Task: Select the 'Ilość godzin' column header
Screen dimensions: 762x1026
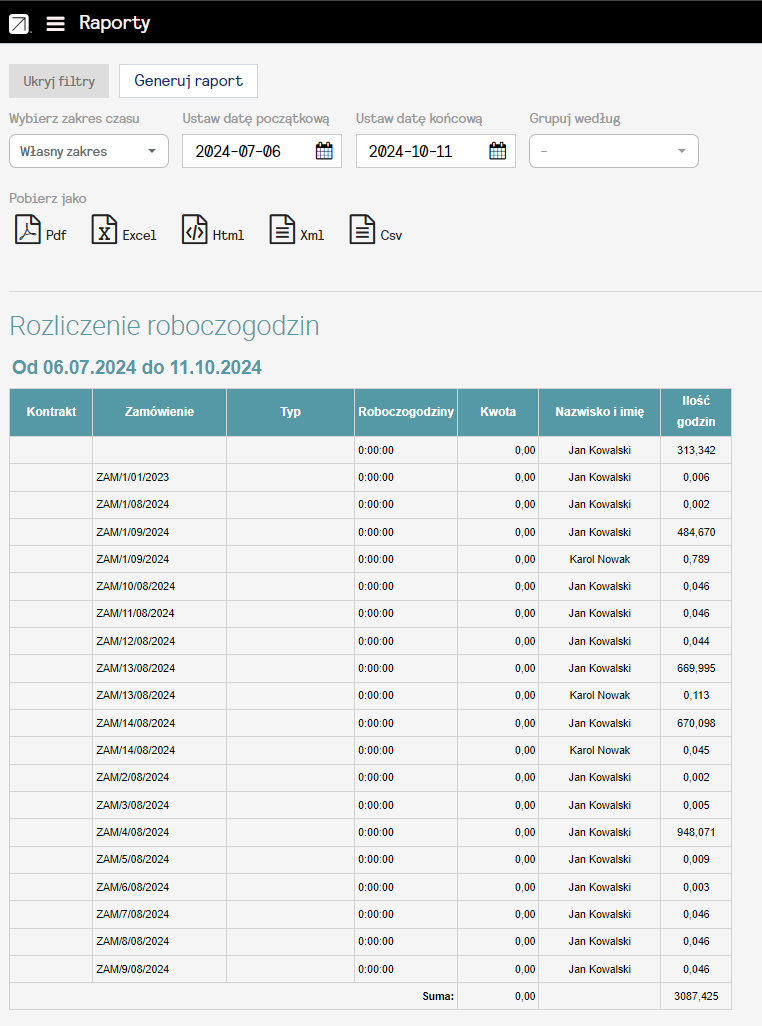Action: click(695, 412)
